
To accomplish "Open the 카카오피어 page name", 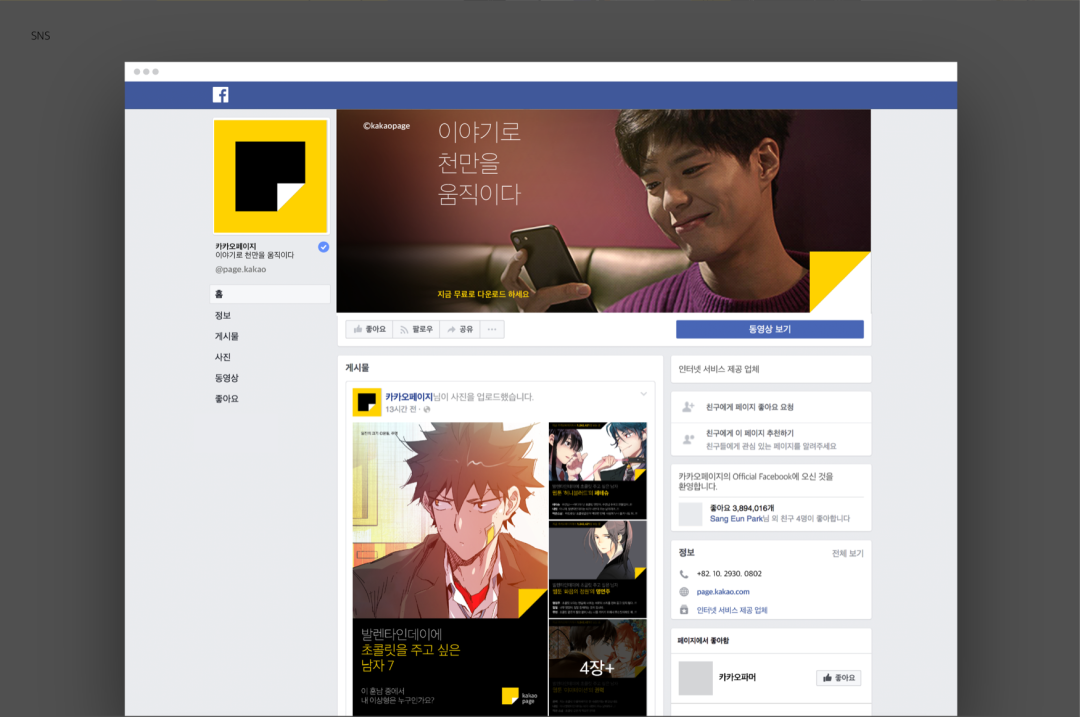I will (x=737, y=678).
